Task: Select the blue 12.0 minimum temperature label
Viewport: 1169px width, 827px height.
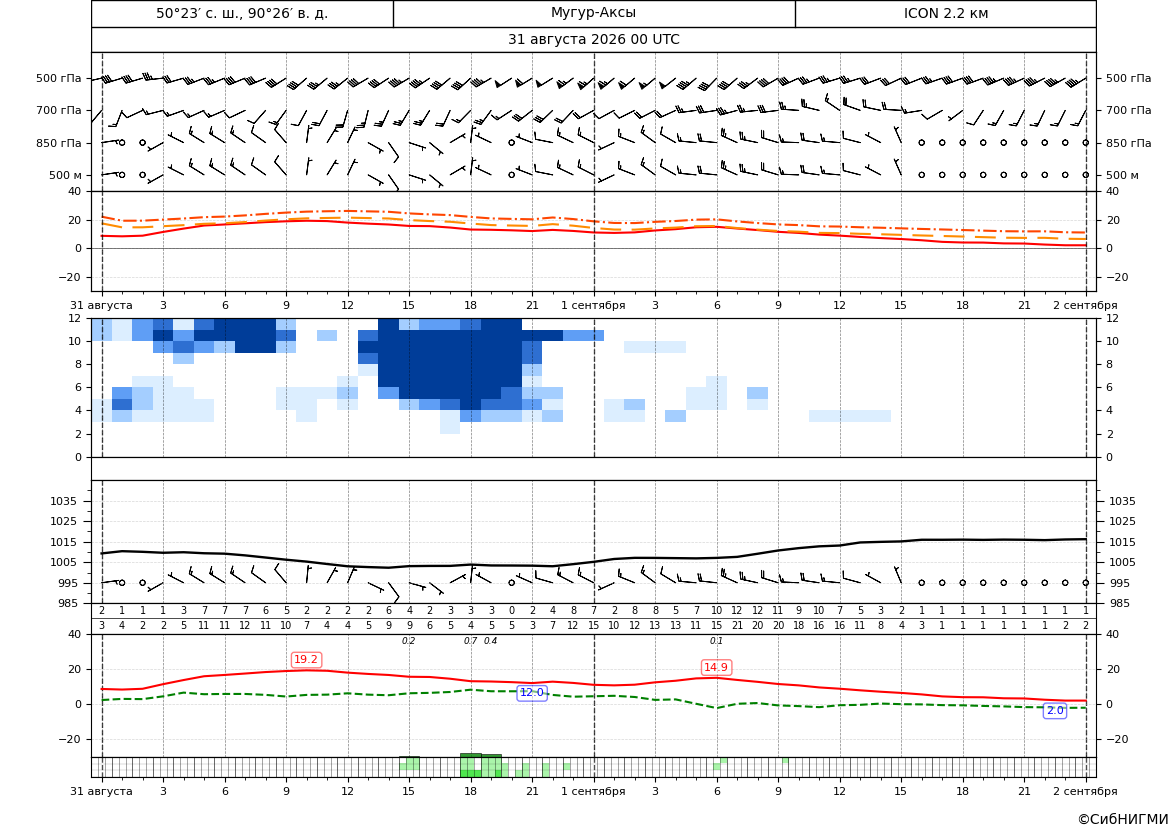Action: pos(532,692)
